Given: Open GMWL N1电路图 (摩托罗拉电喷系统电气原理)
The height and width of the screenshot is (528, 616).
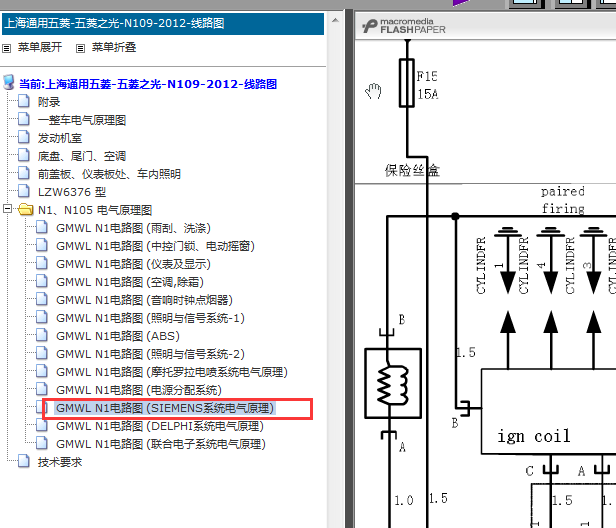Looking at the screenshot, I should point(172,372).
